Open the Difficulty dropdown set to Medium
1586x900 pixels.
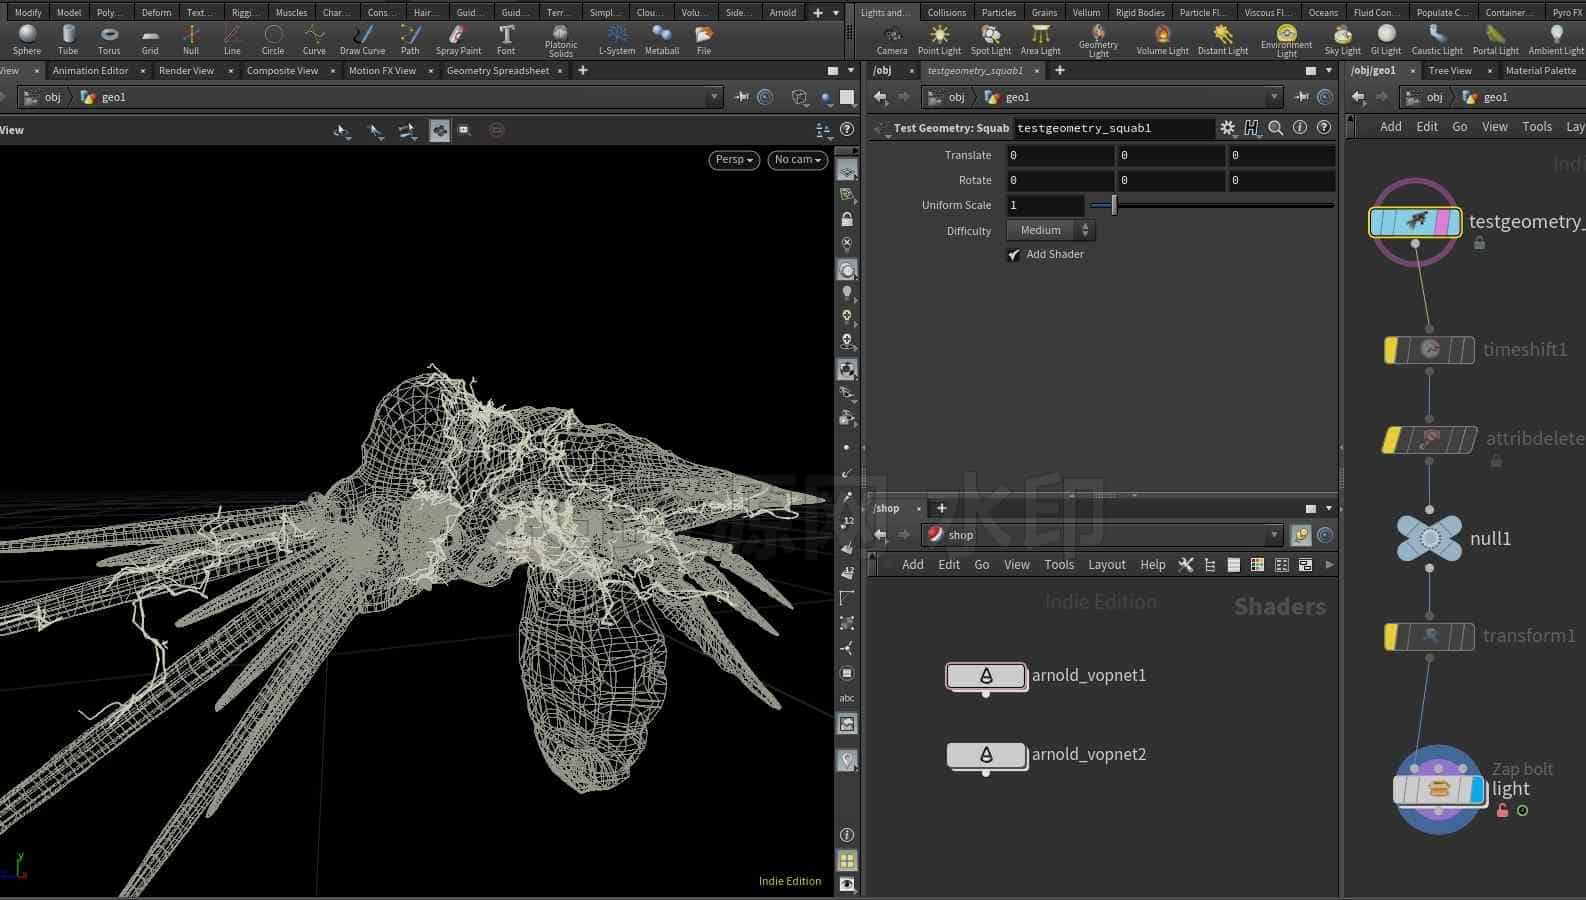1051,231
